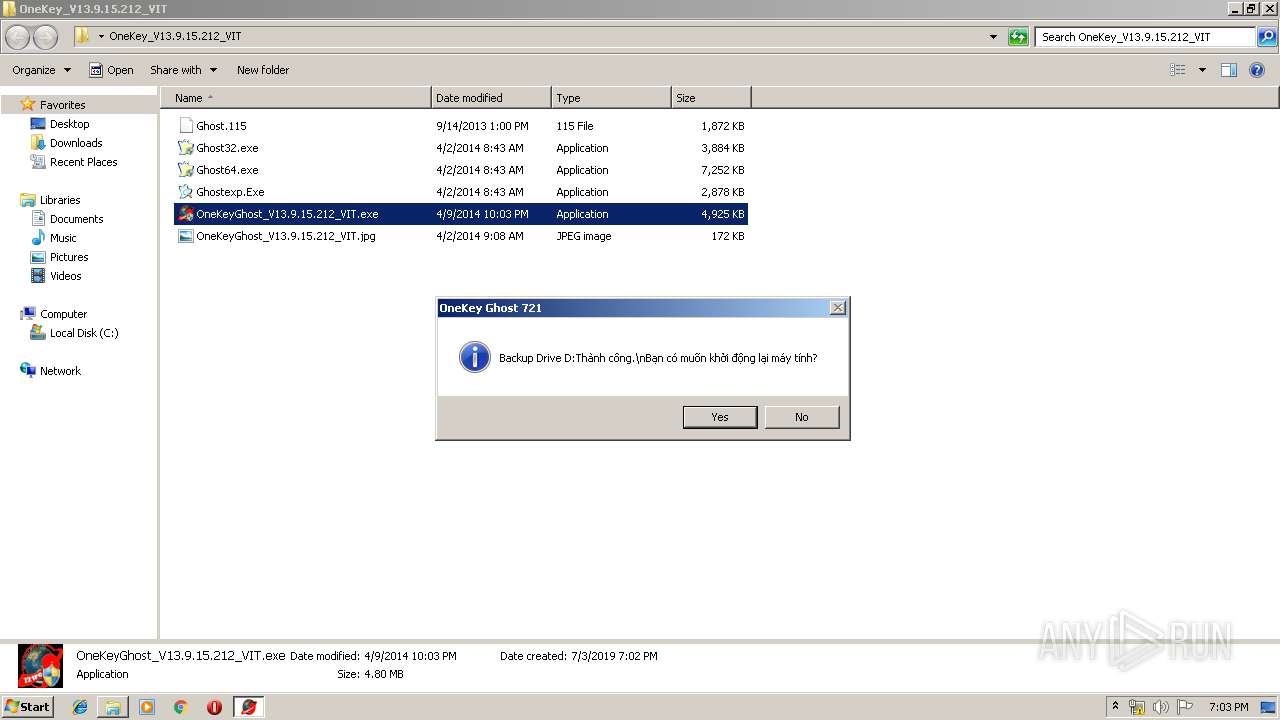The width and height of the screenshot is (1280, 720).
Task: Select the Ghostexp.Exe file icon
Action: (x=186, y=192)
